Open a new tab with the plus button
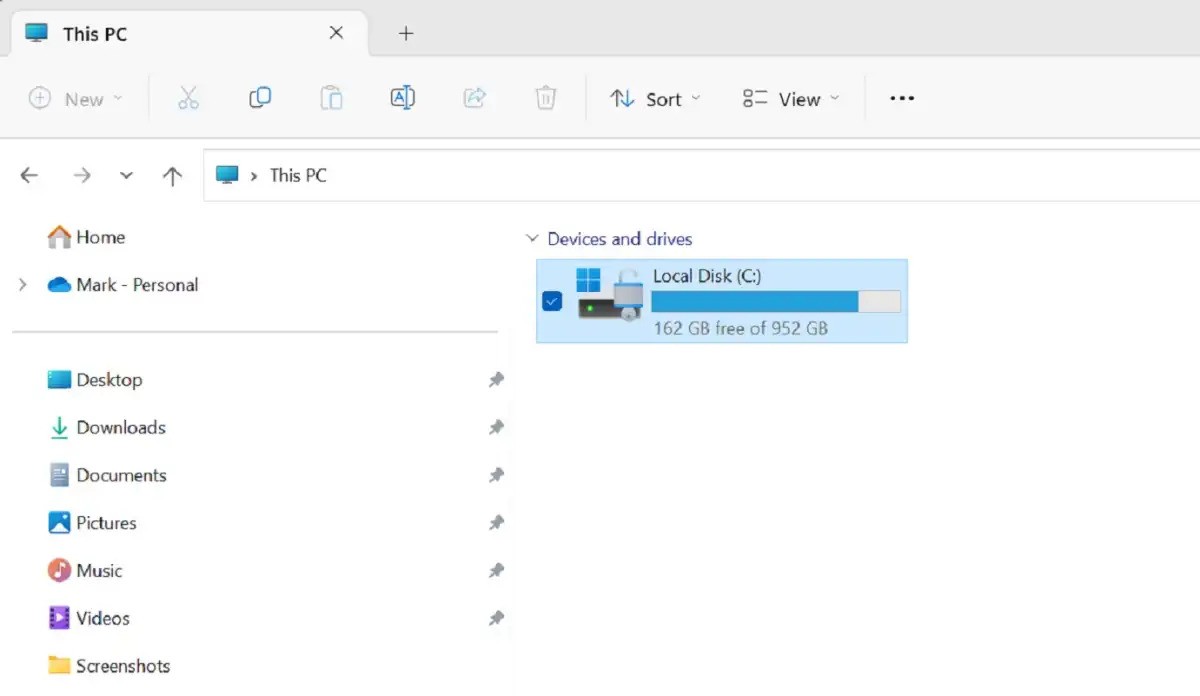This screenshot has width=1200, height=696. [x=406, y=33]
